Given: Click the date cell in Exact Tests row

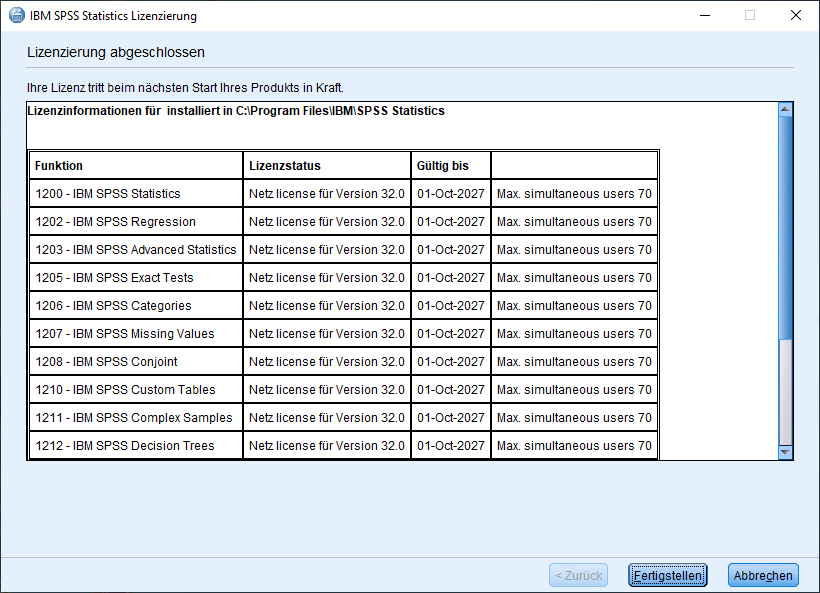Looking at the screenshot, I should click(451, 278).
